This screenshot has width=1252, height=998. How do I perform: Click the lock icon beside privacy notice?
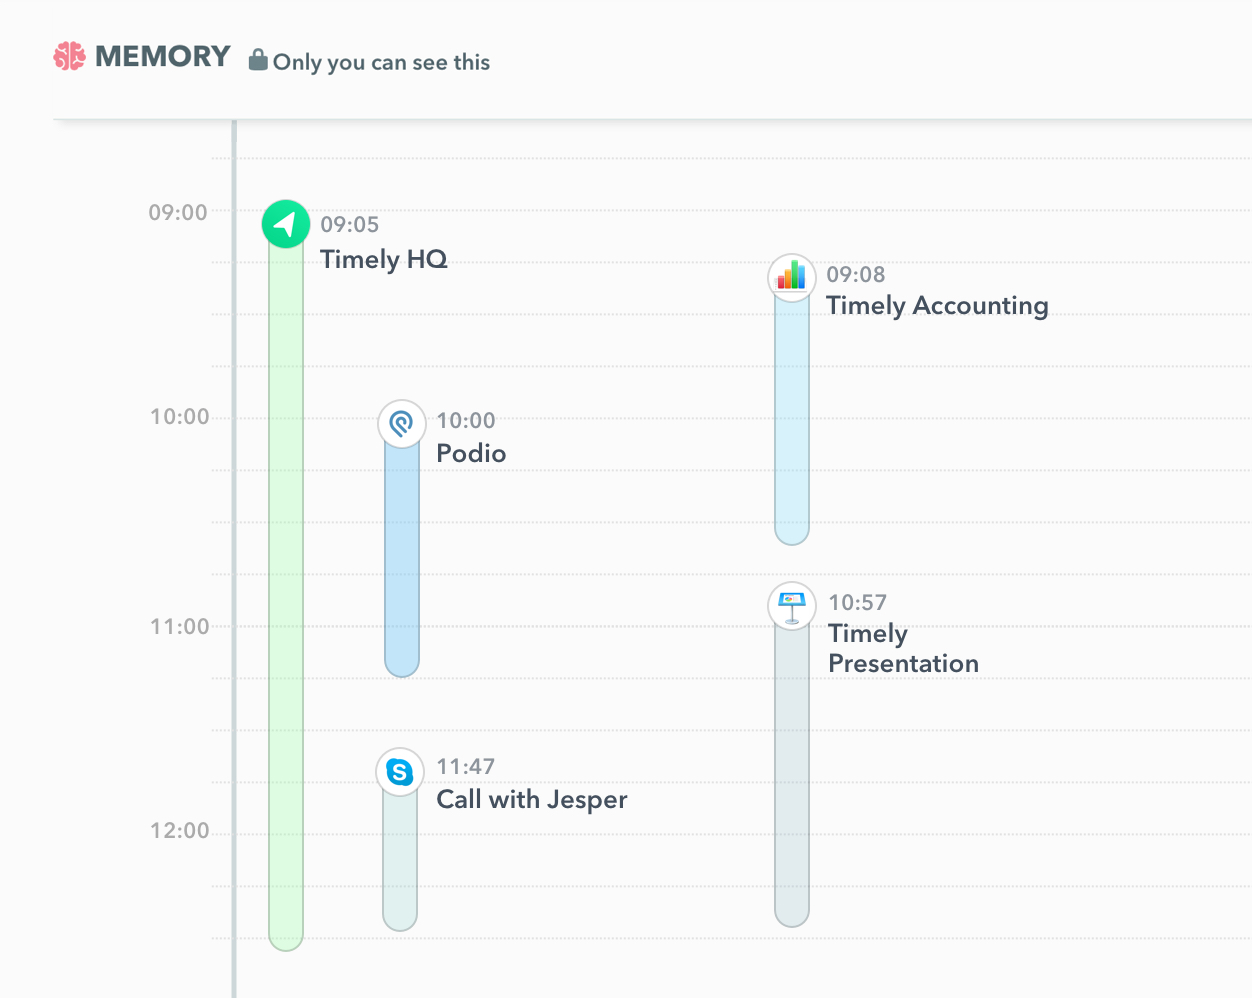coord(258,60)
